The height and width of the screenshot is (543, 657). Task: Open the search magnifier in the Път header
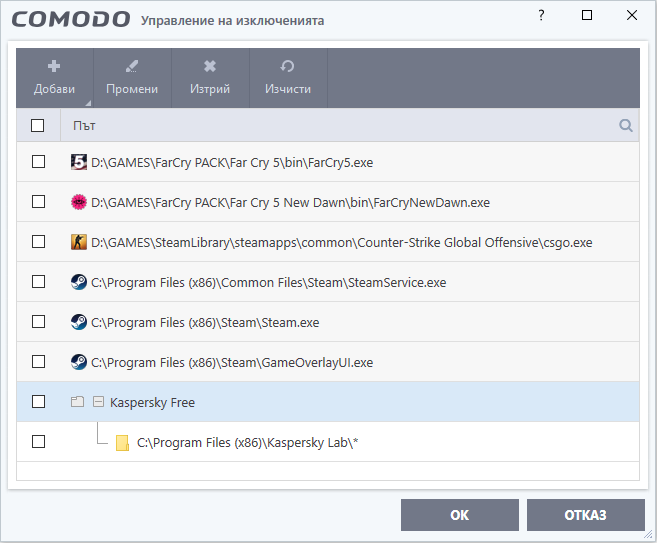click(626, 125)
